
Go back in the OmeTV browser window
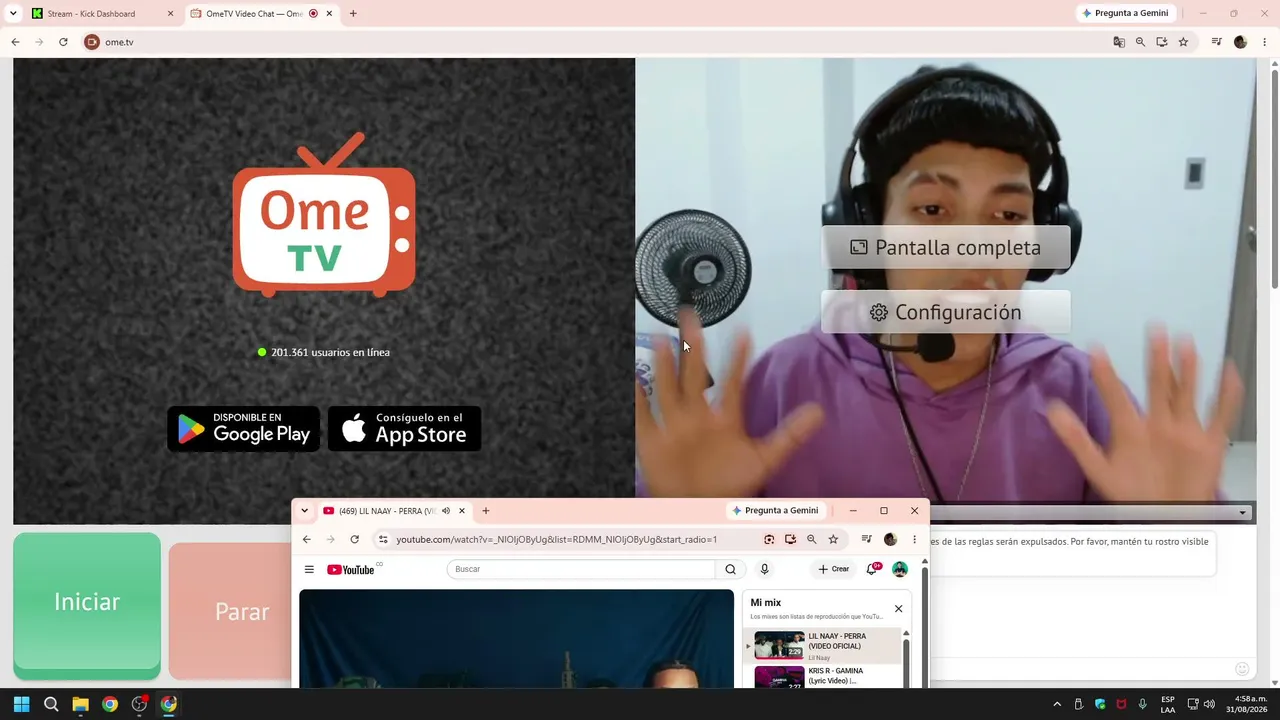tap(15, 42)
